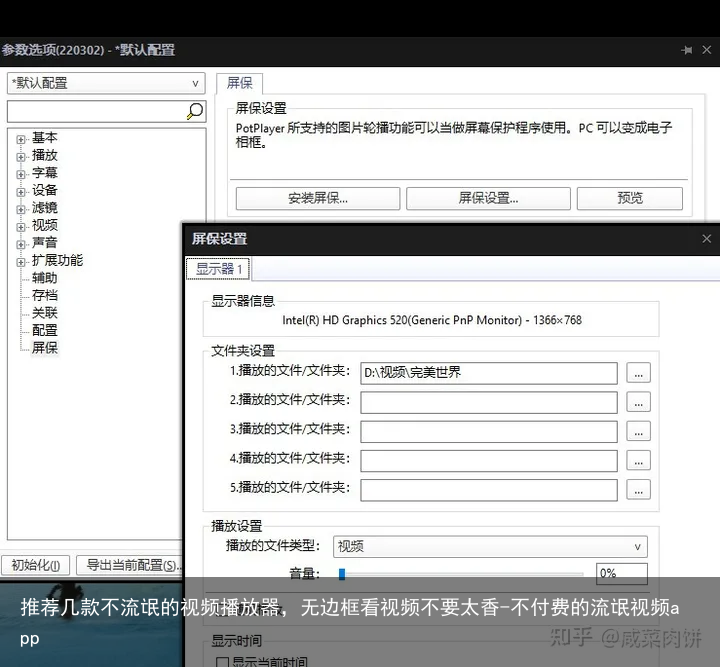Screen dimensions: 720x667
Task: Click the 音量 volume slider
Action: point(460,574)
